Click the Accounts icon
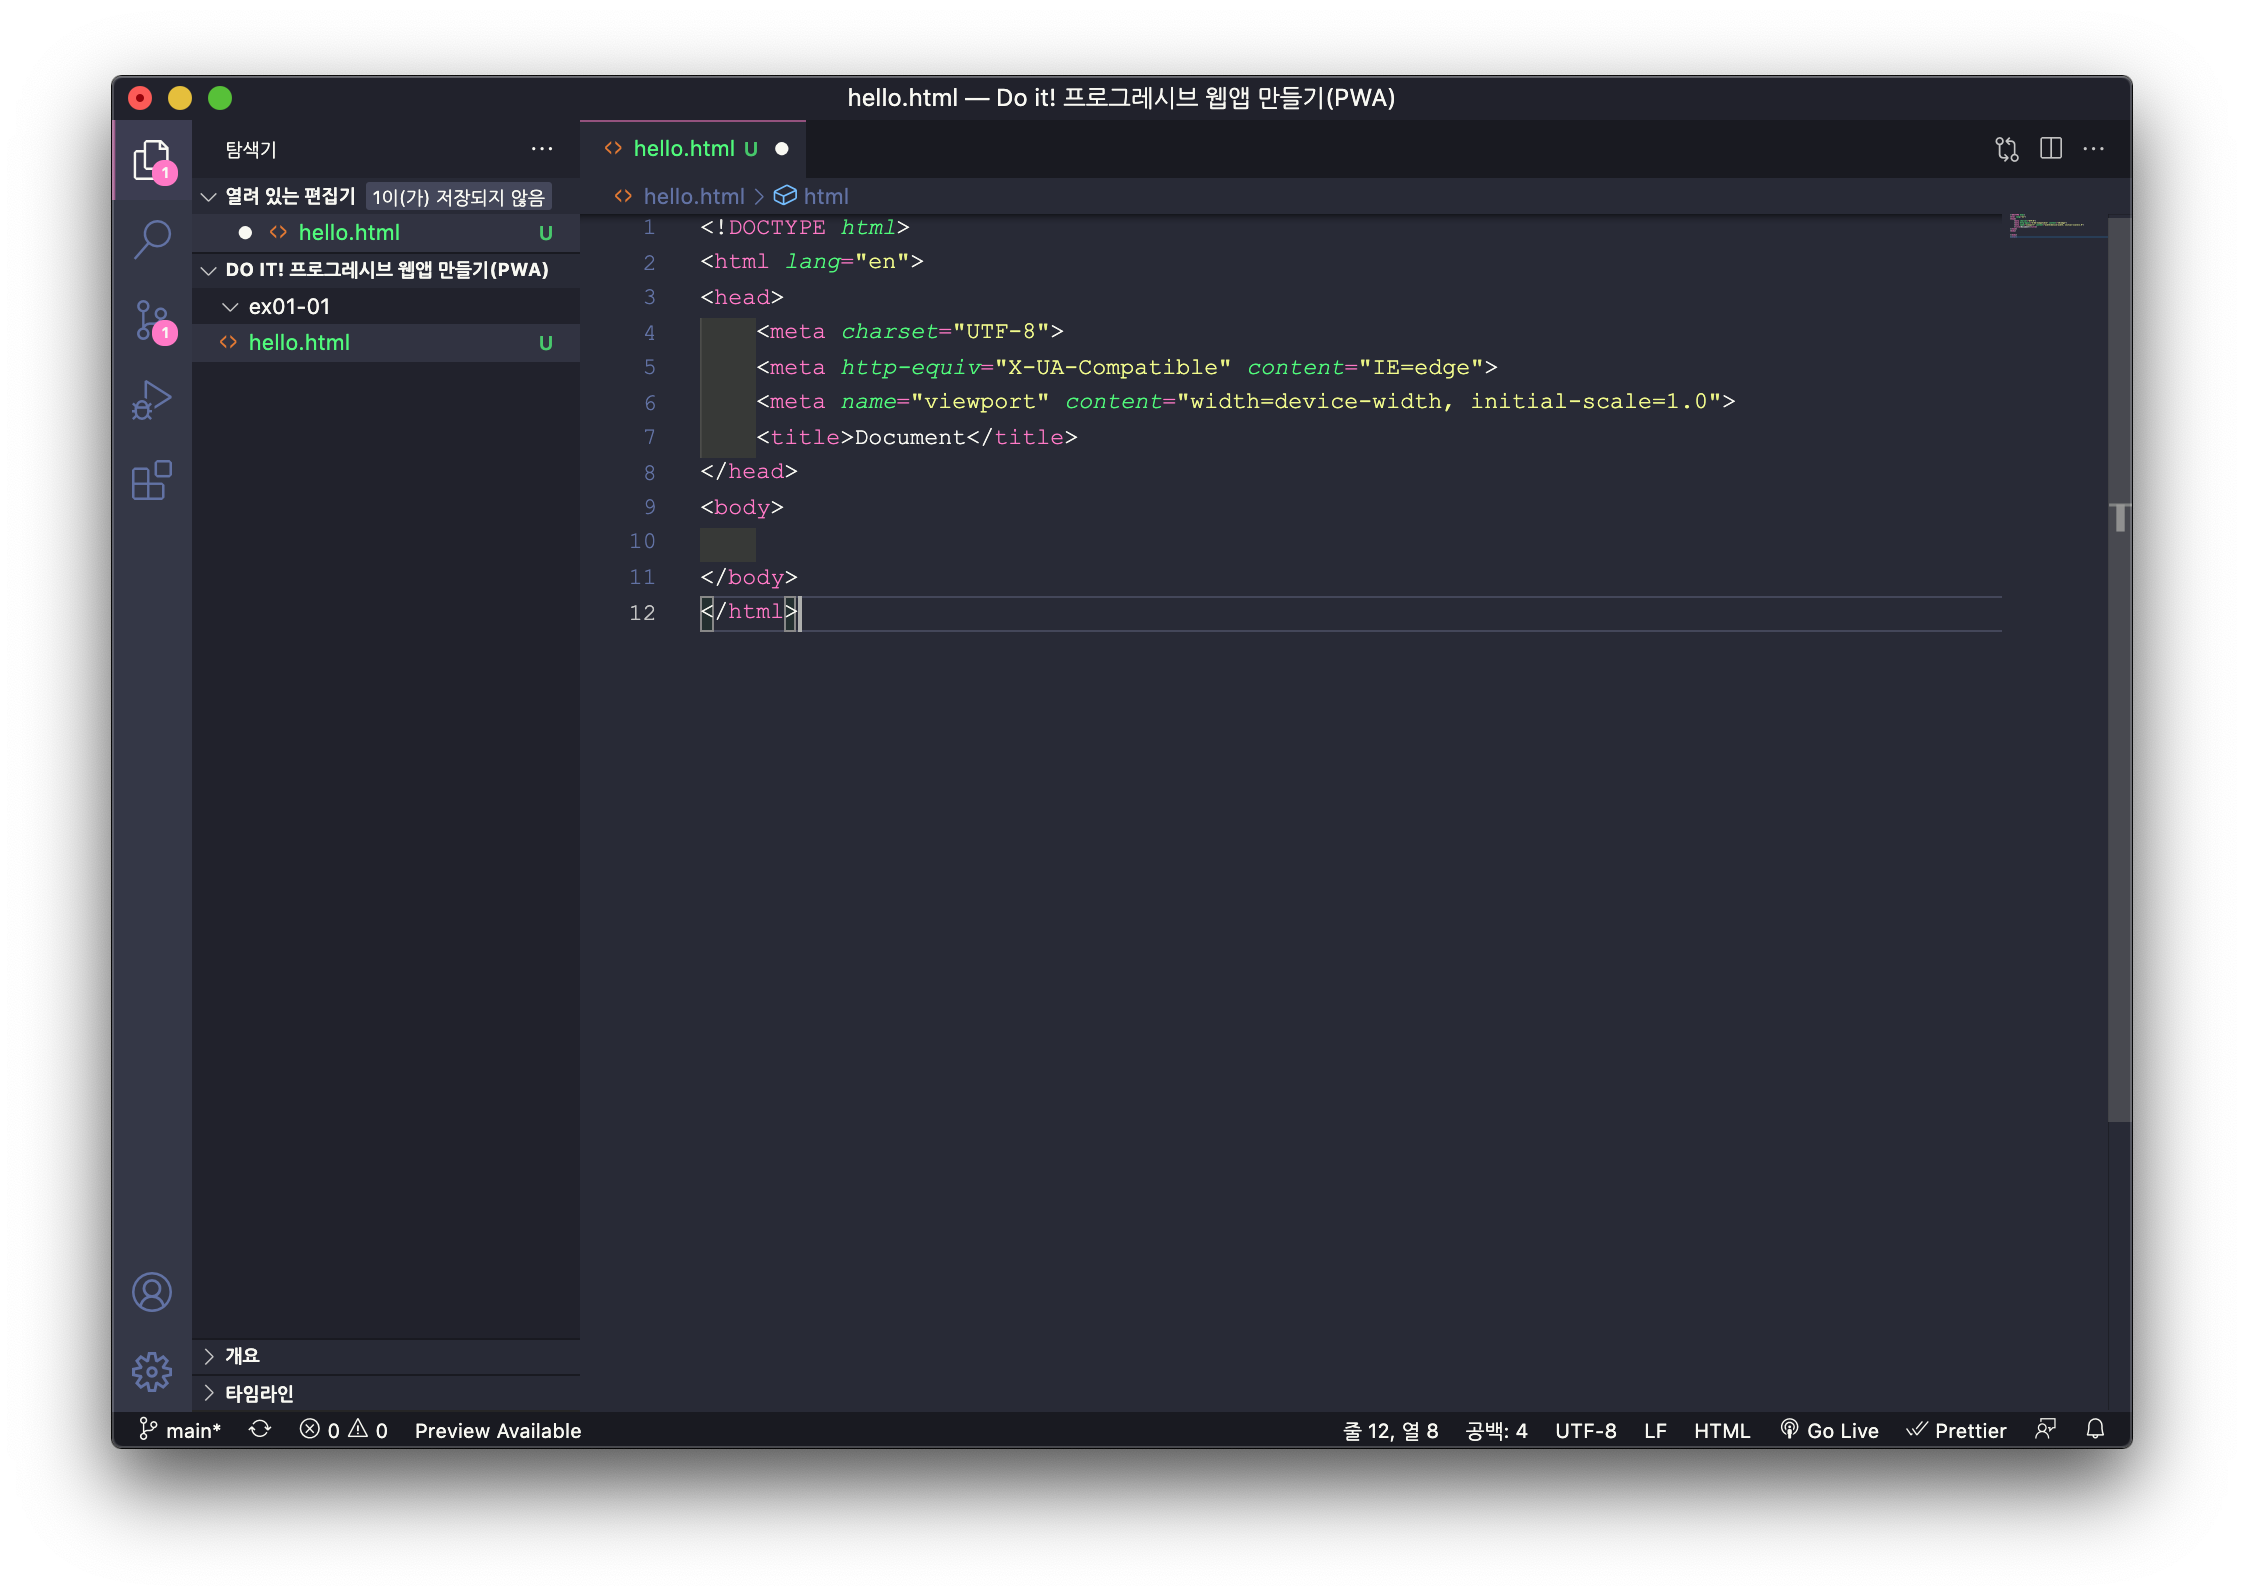The image size is (2244, 1596). 152,1292
